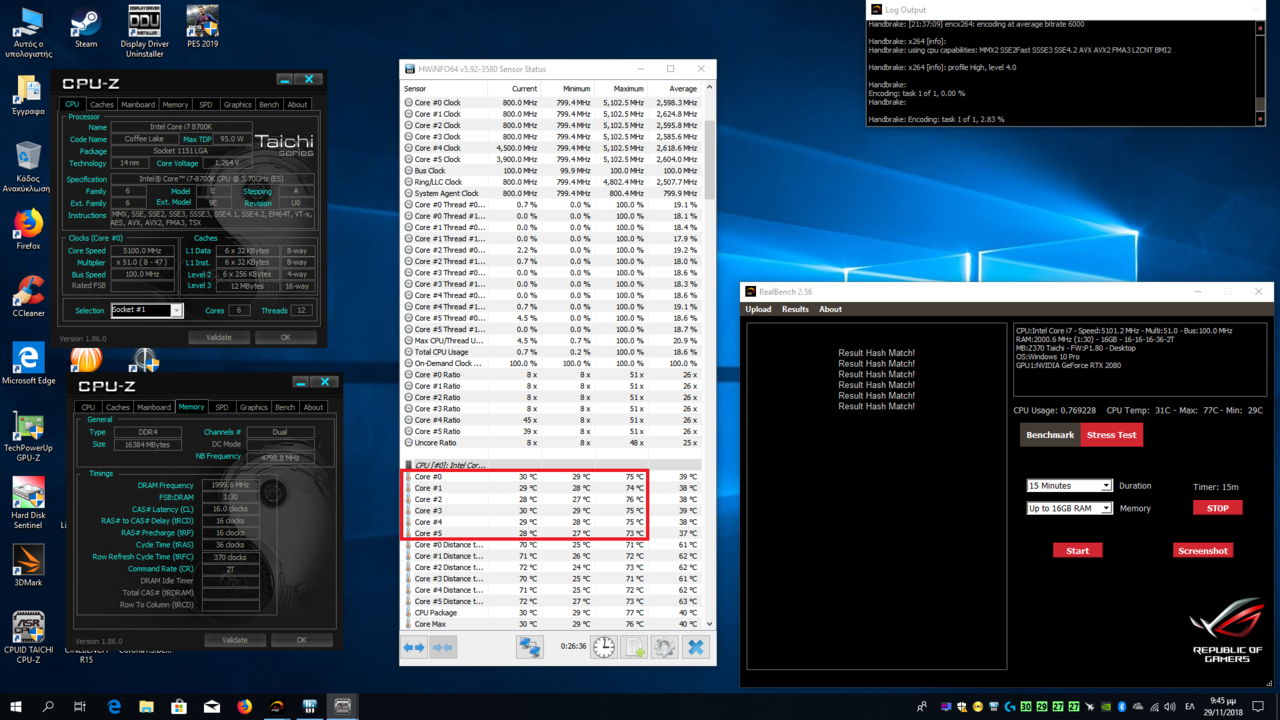Screen dimensions: 1280x720
Task: Open TechPowerUp GPU-Z desktop shortcut
Action: 28,438
